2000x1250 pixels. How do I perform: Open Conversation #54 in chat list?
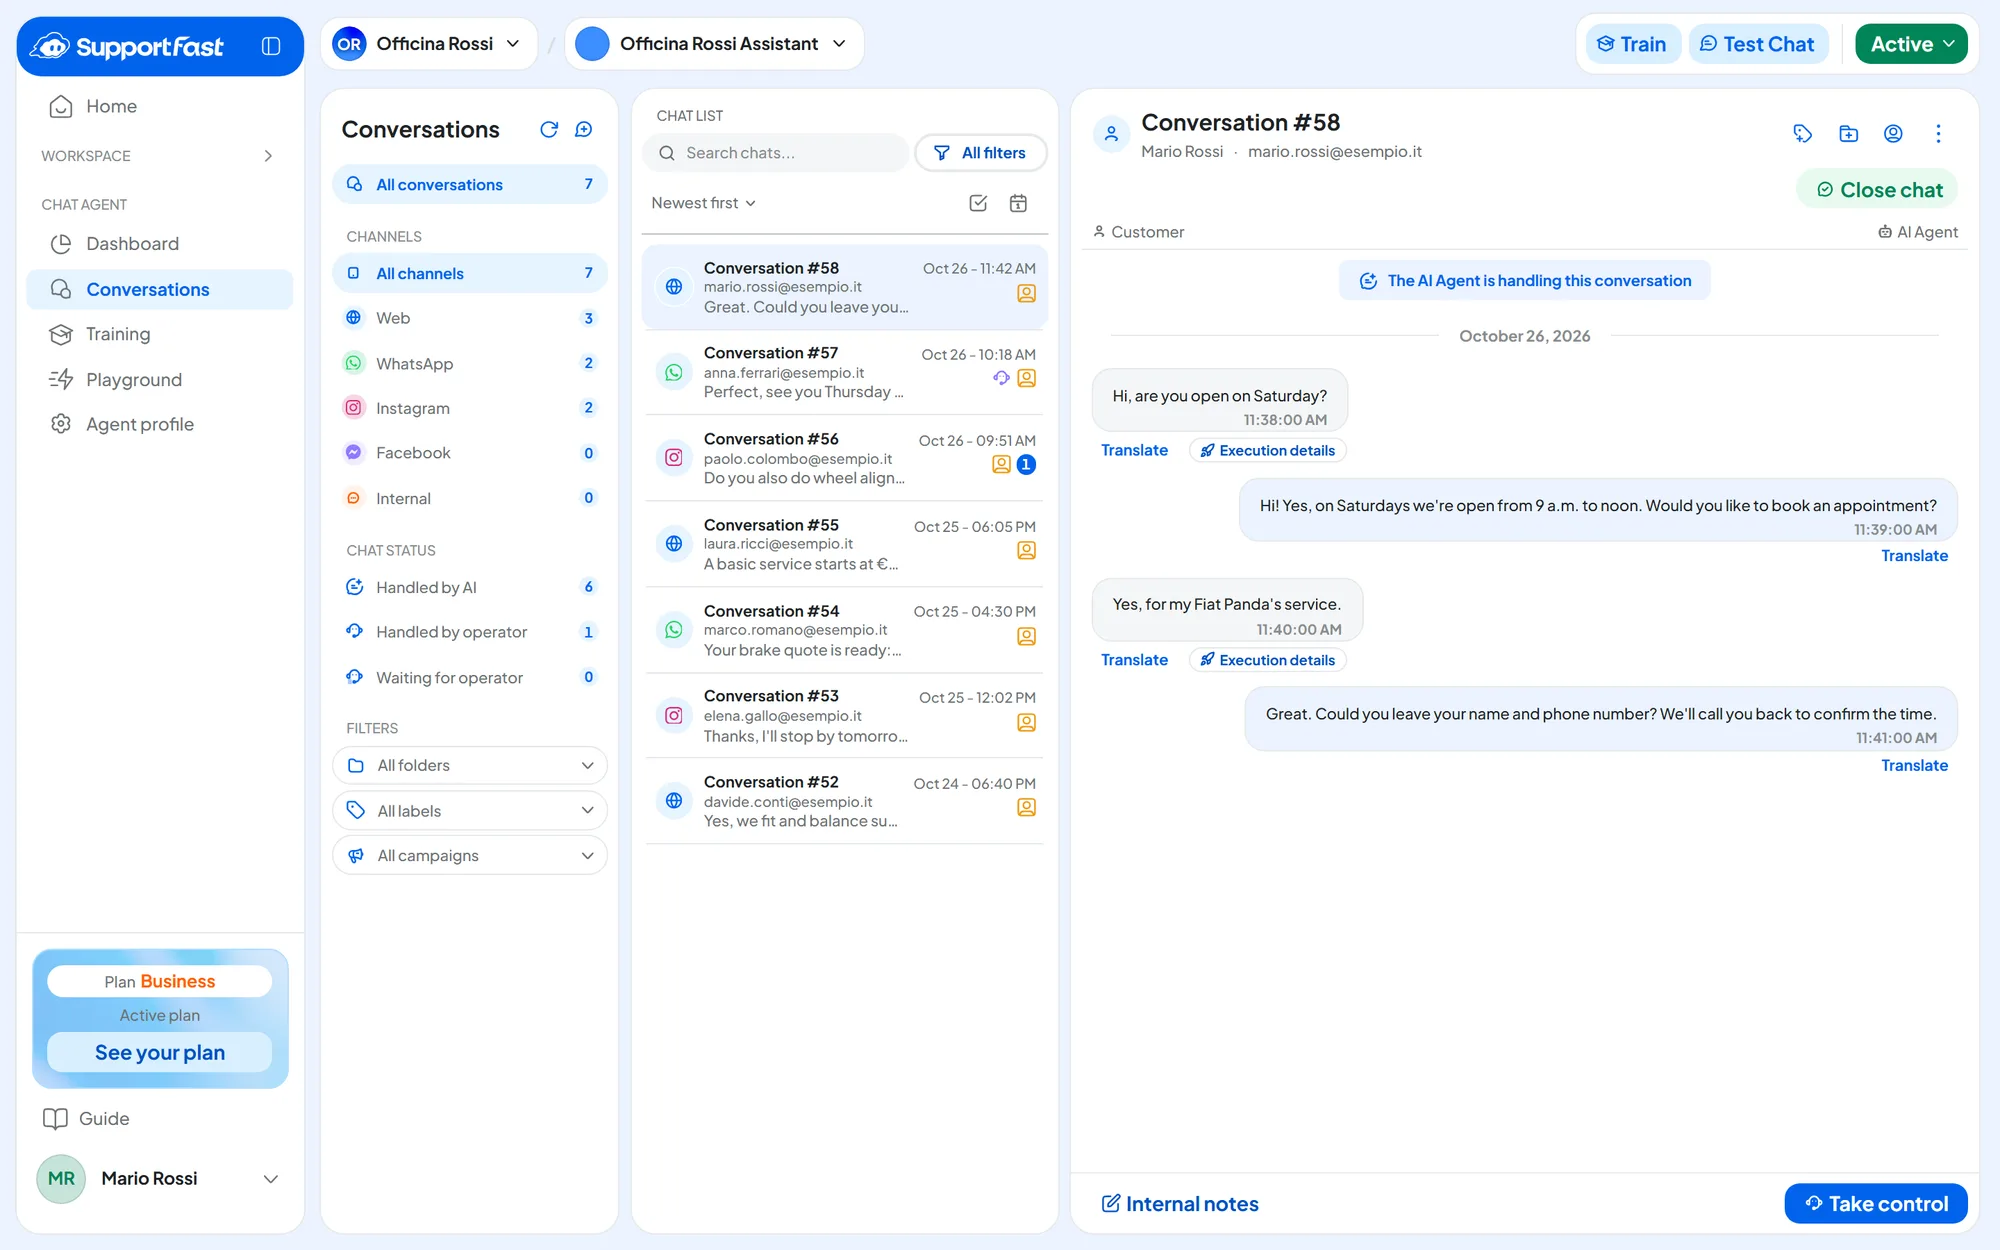pos(845,630)
